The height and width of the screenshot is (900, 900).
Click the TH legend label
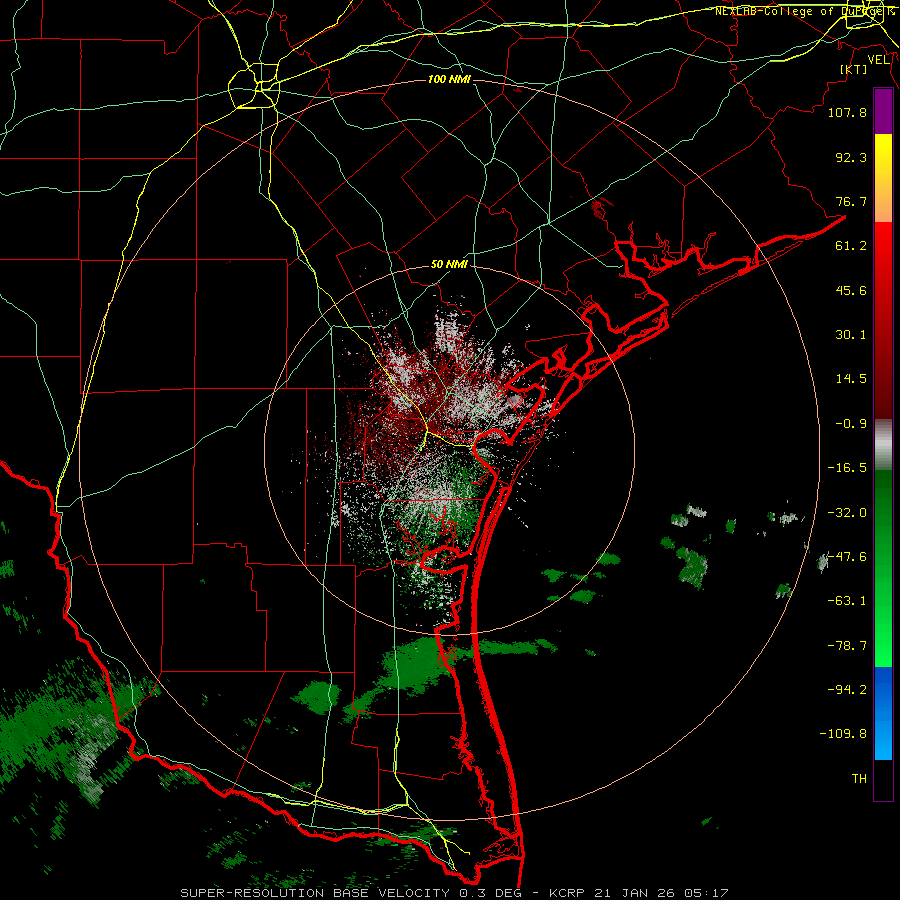[x=859, y=779]
